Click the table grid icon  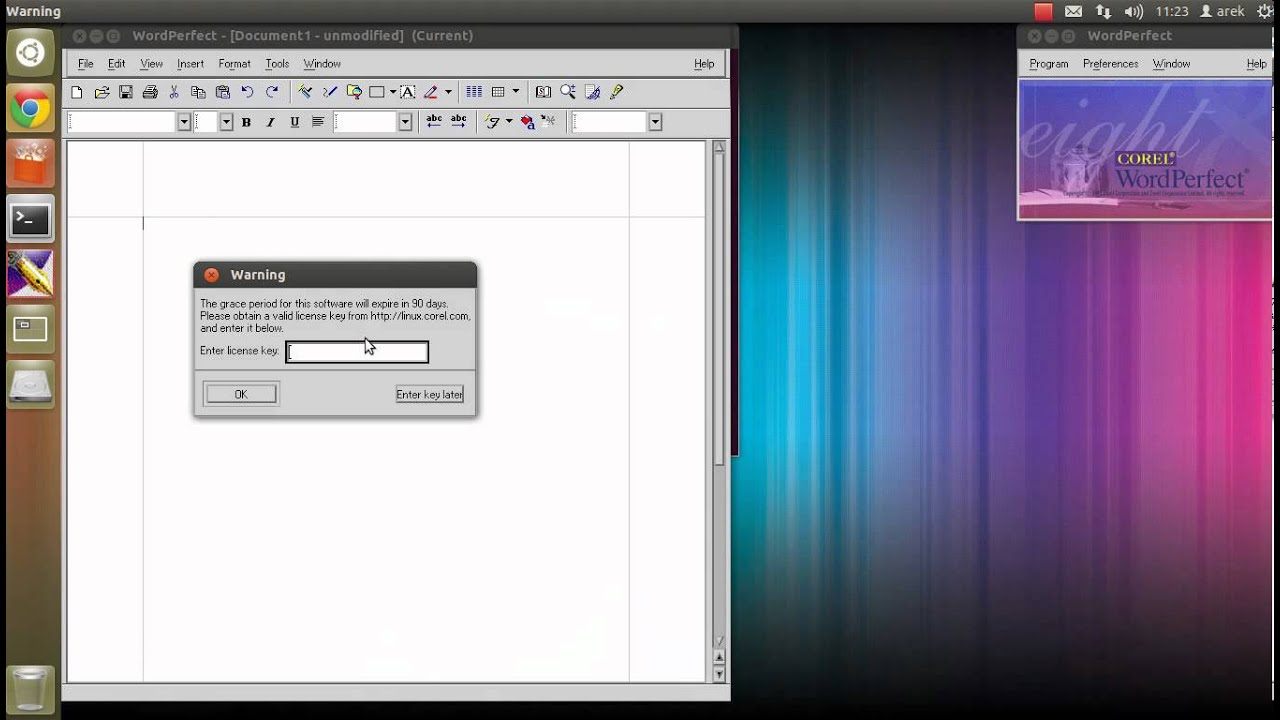(498, 92)
